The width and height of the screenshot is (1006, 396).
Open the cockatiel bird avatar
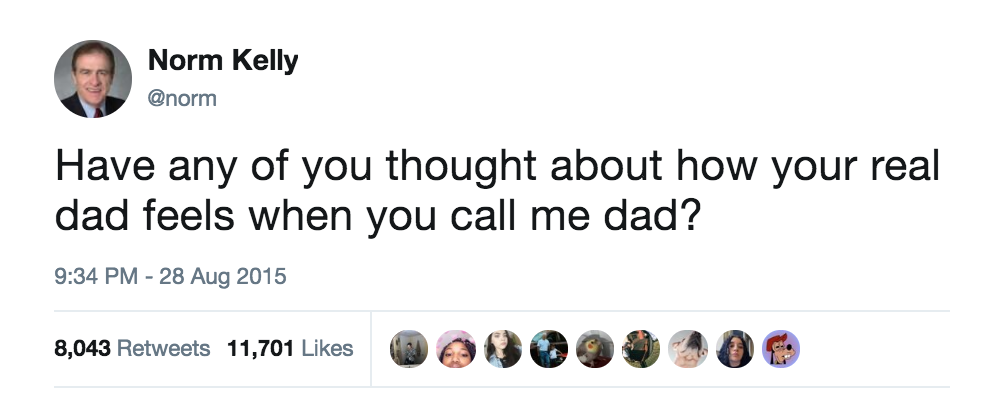[595, 349]
